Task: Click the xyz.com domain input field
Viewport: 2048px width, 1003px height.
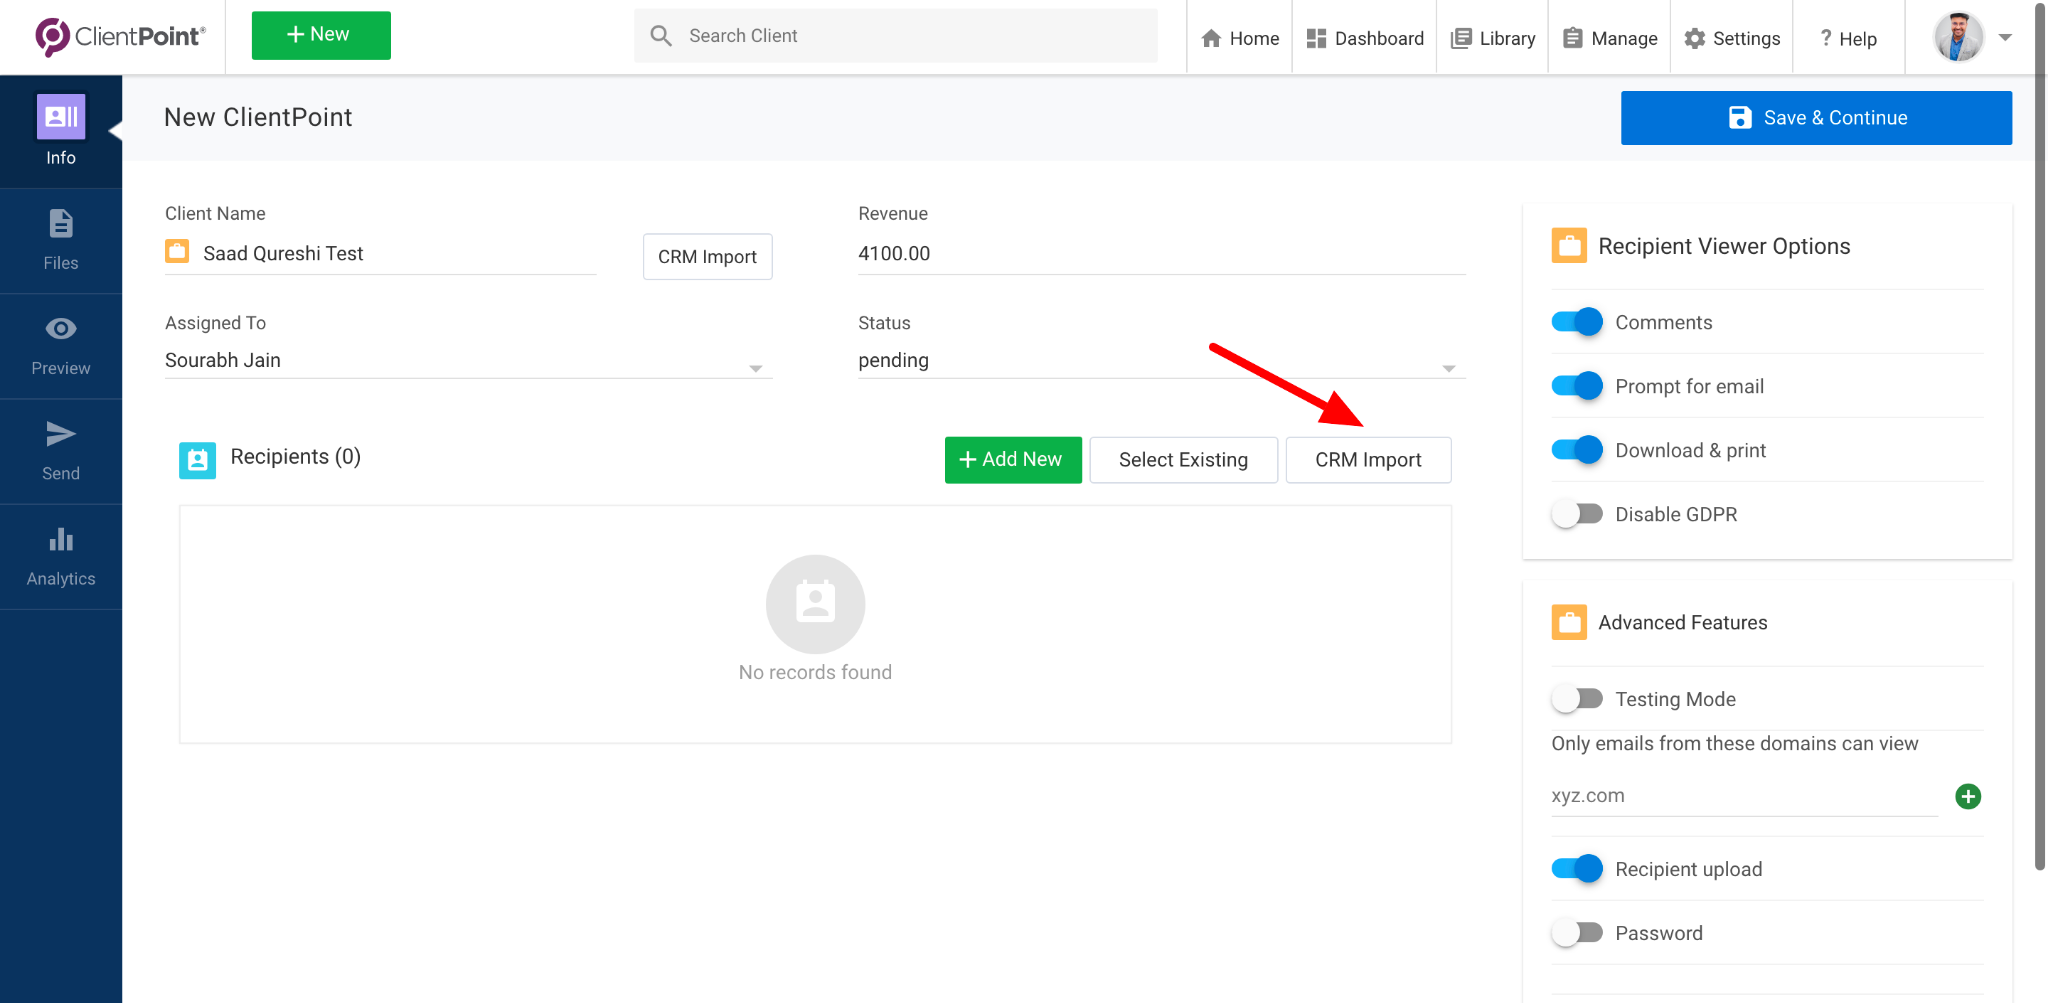Action: (1744, 796)
